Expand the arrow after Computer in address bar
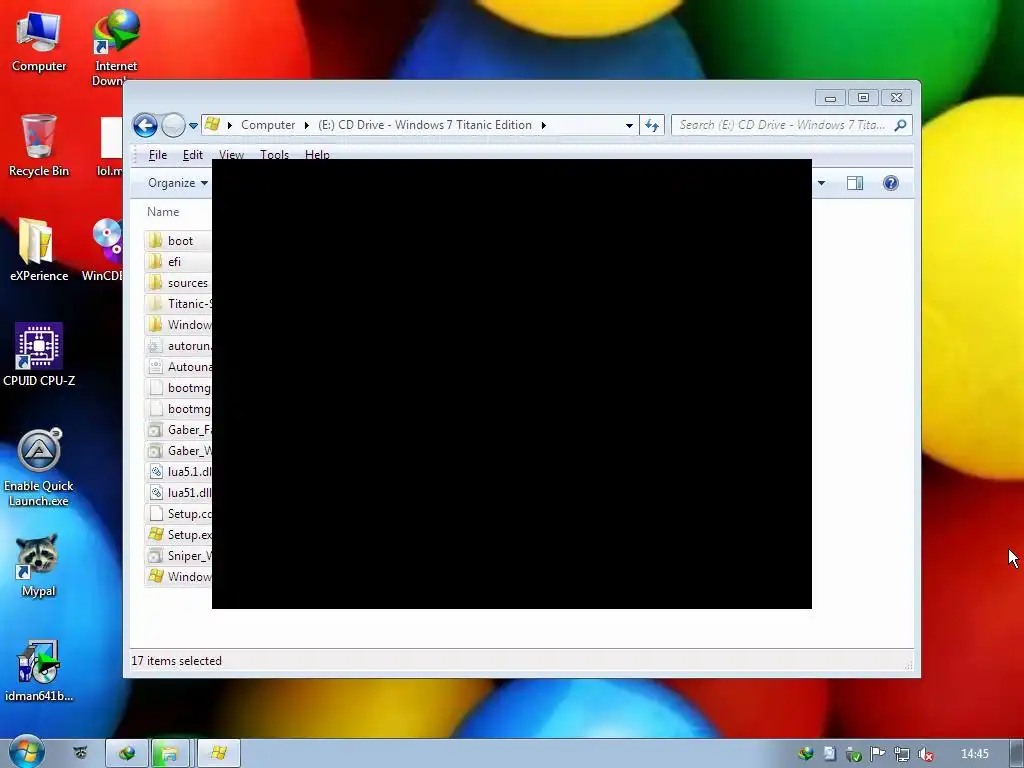The image size is (1024, 768). [306, 125]
